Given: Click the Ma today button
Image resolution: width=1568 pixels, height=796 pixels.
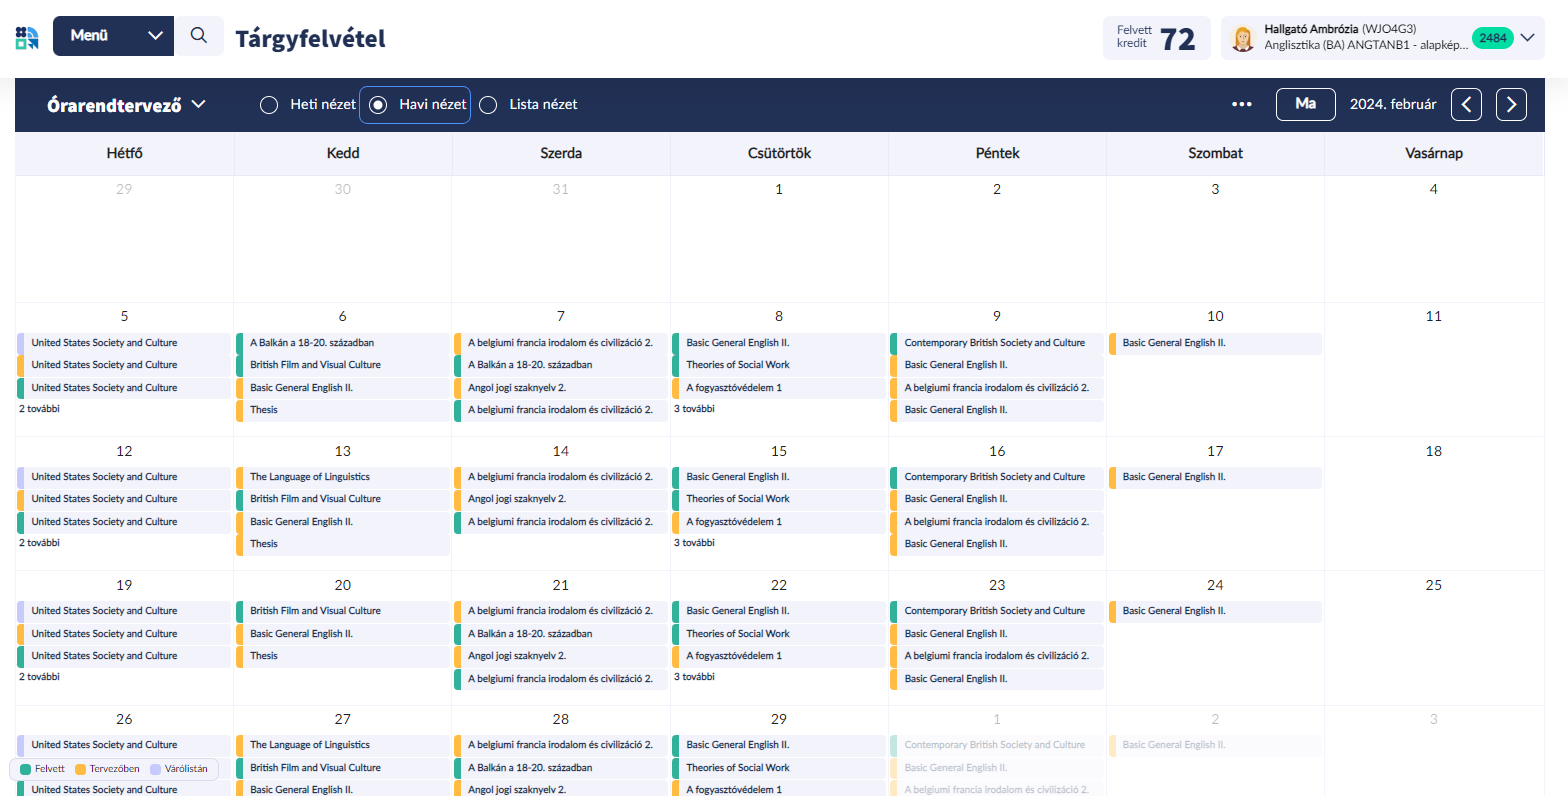Looking at the screenshot, I should (1305, 104).
